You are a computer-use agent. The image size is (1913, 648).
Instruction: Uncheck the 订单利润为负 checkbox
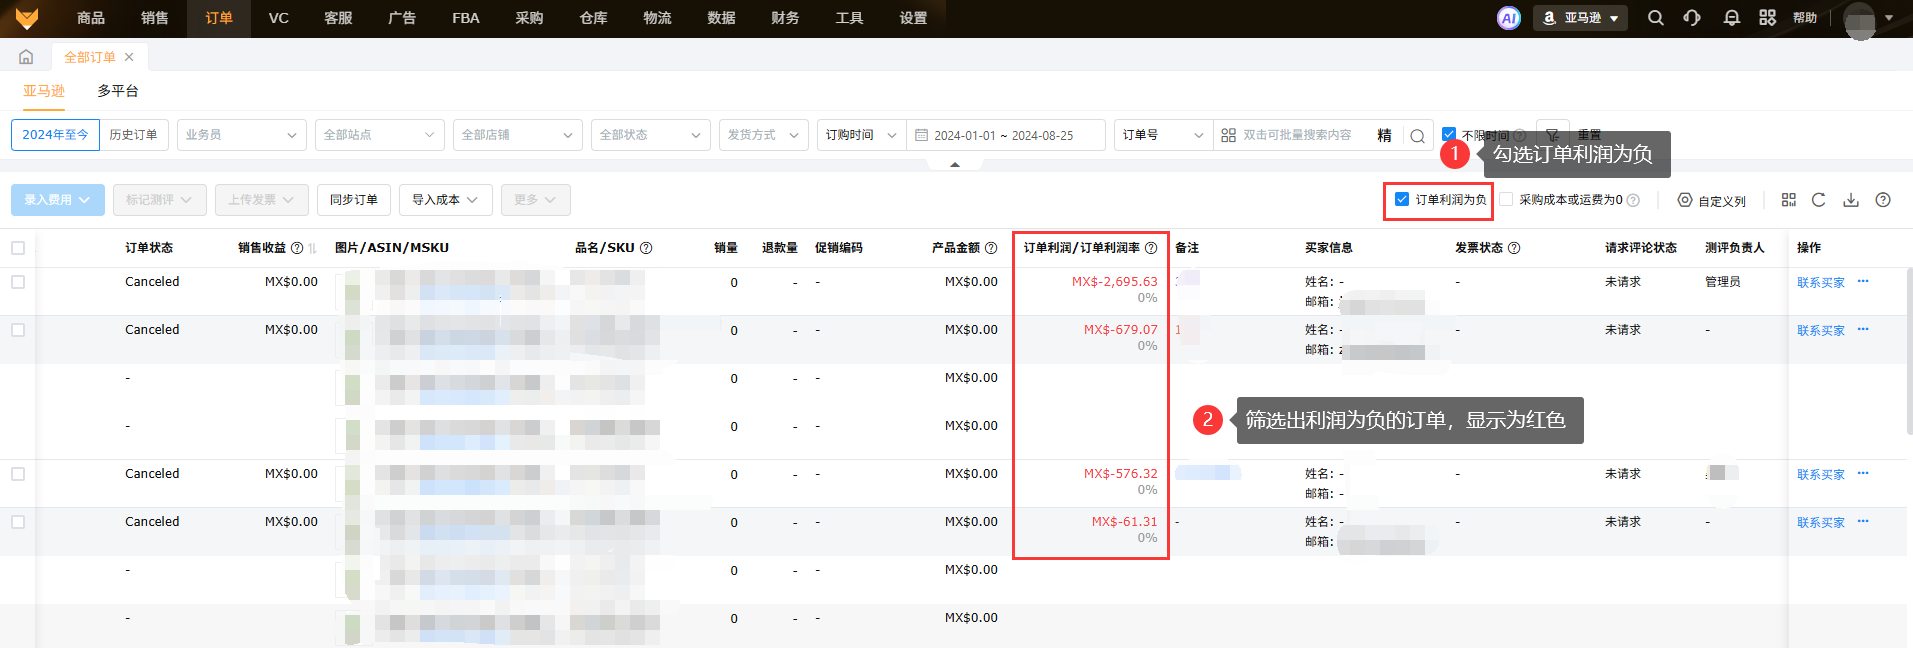tap(1402, 200)
